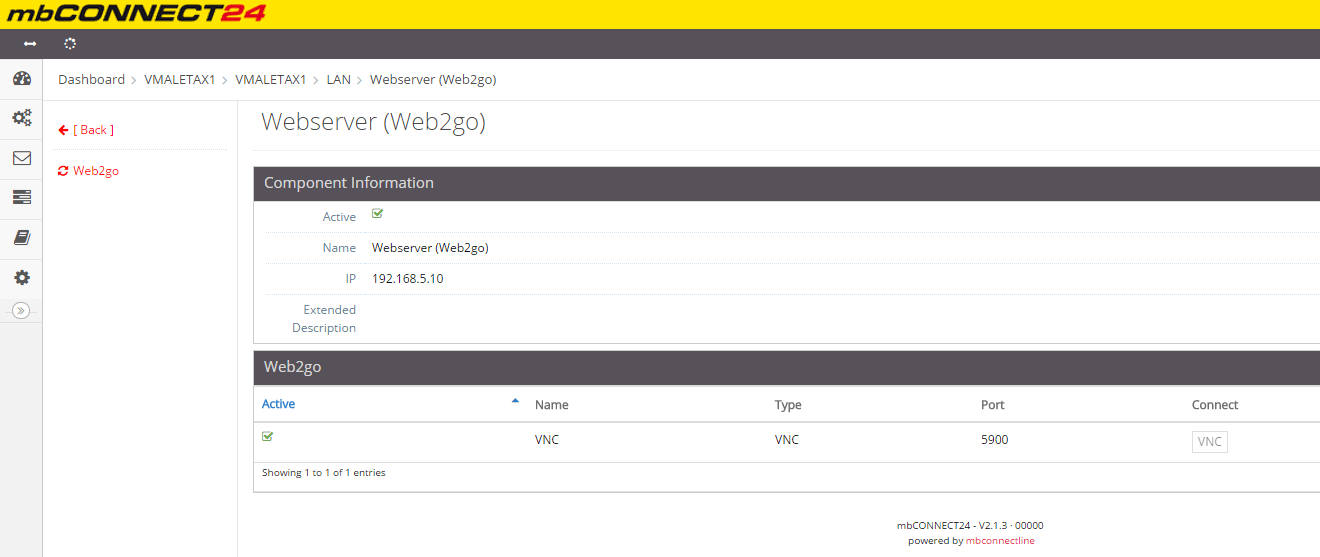Click VNC in the Name column
The image size is (1320, 557).
pyautogui.click(x=547, y=440)
